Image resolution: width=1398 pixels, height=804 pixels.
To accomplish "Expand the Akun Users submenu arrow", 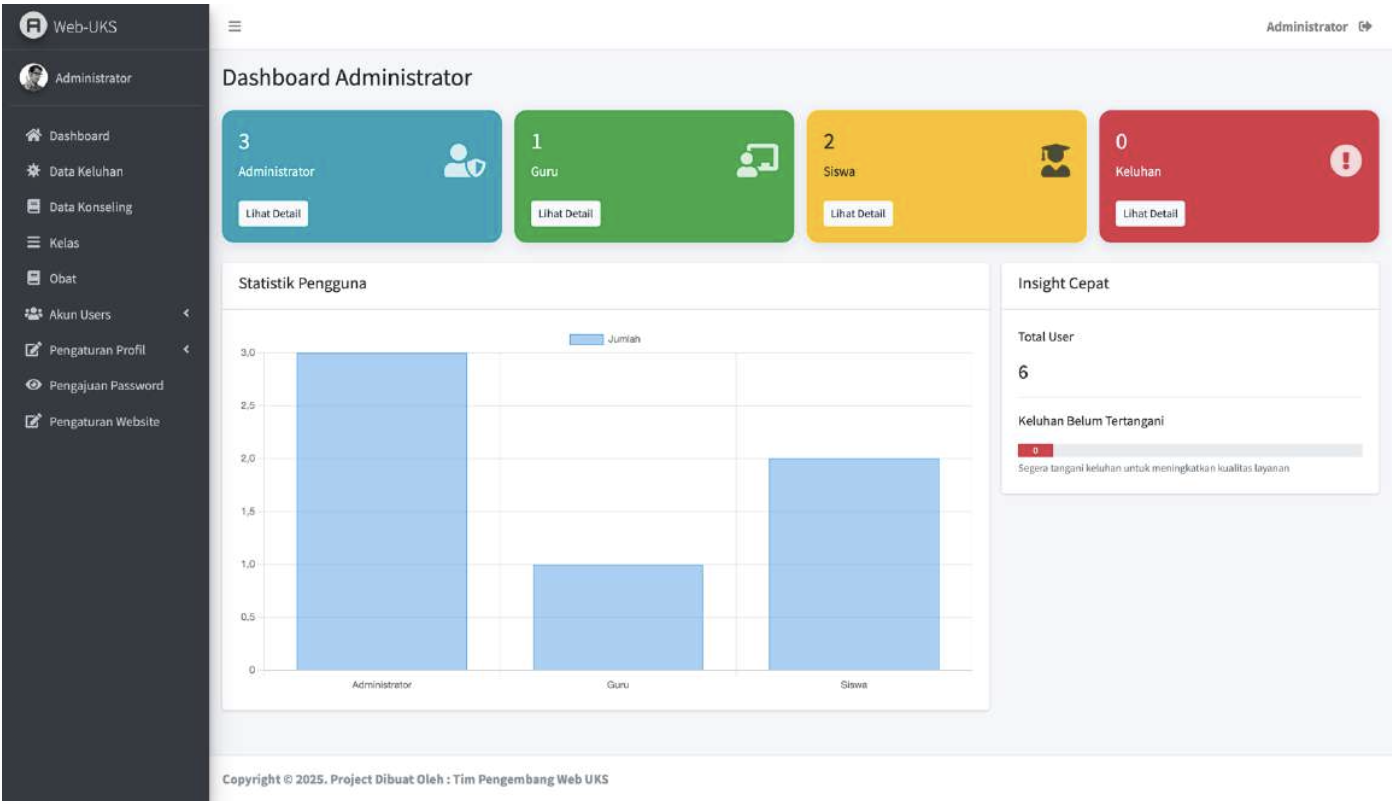I will pos(186,314).
